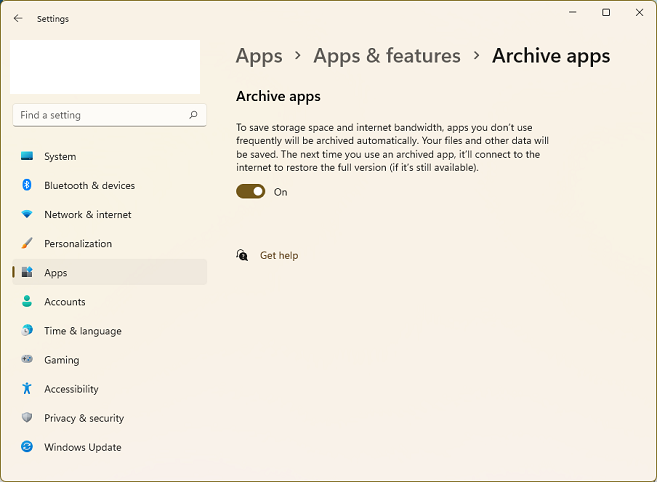Click the Personalization paintbrush icon
Image resolution: width=657 pixels, height=482 pixels.
(27, 243)
